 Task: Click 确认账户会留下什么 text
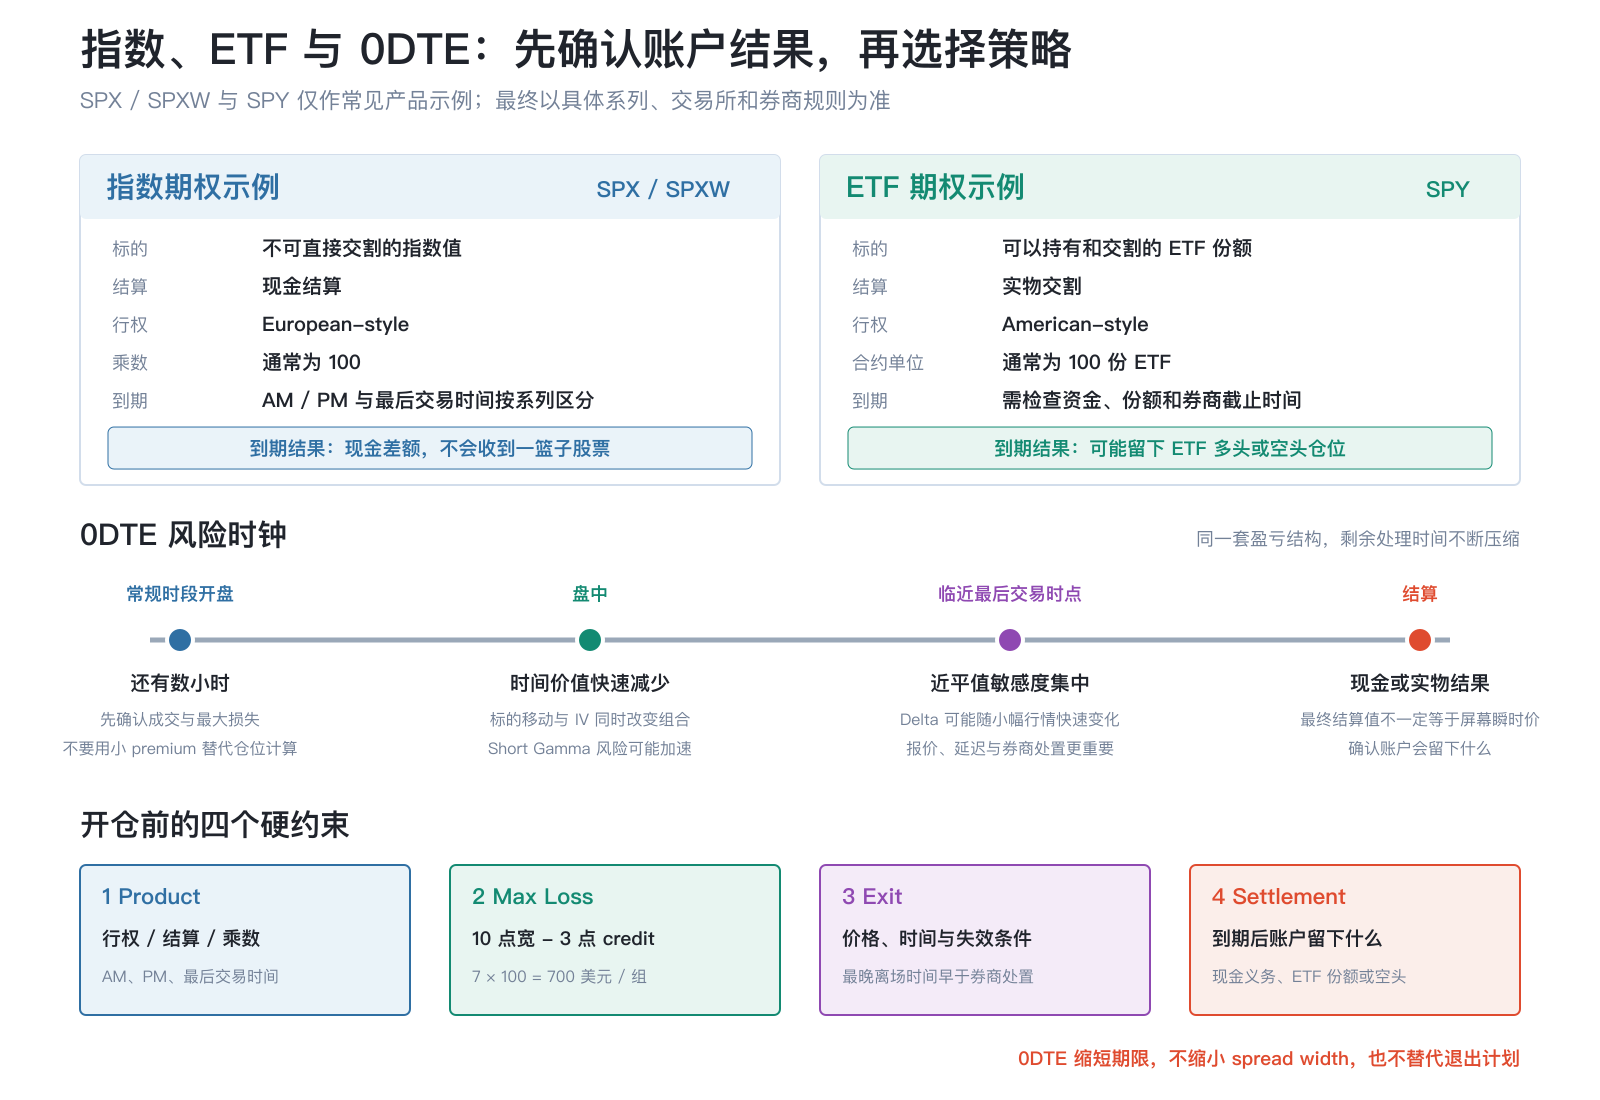click(1420, 748)
